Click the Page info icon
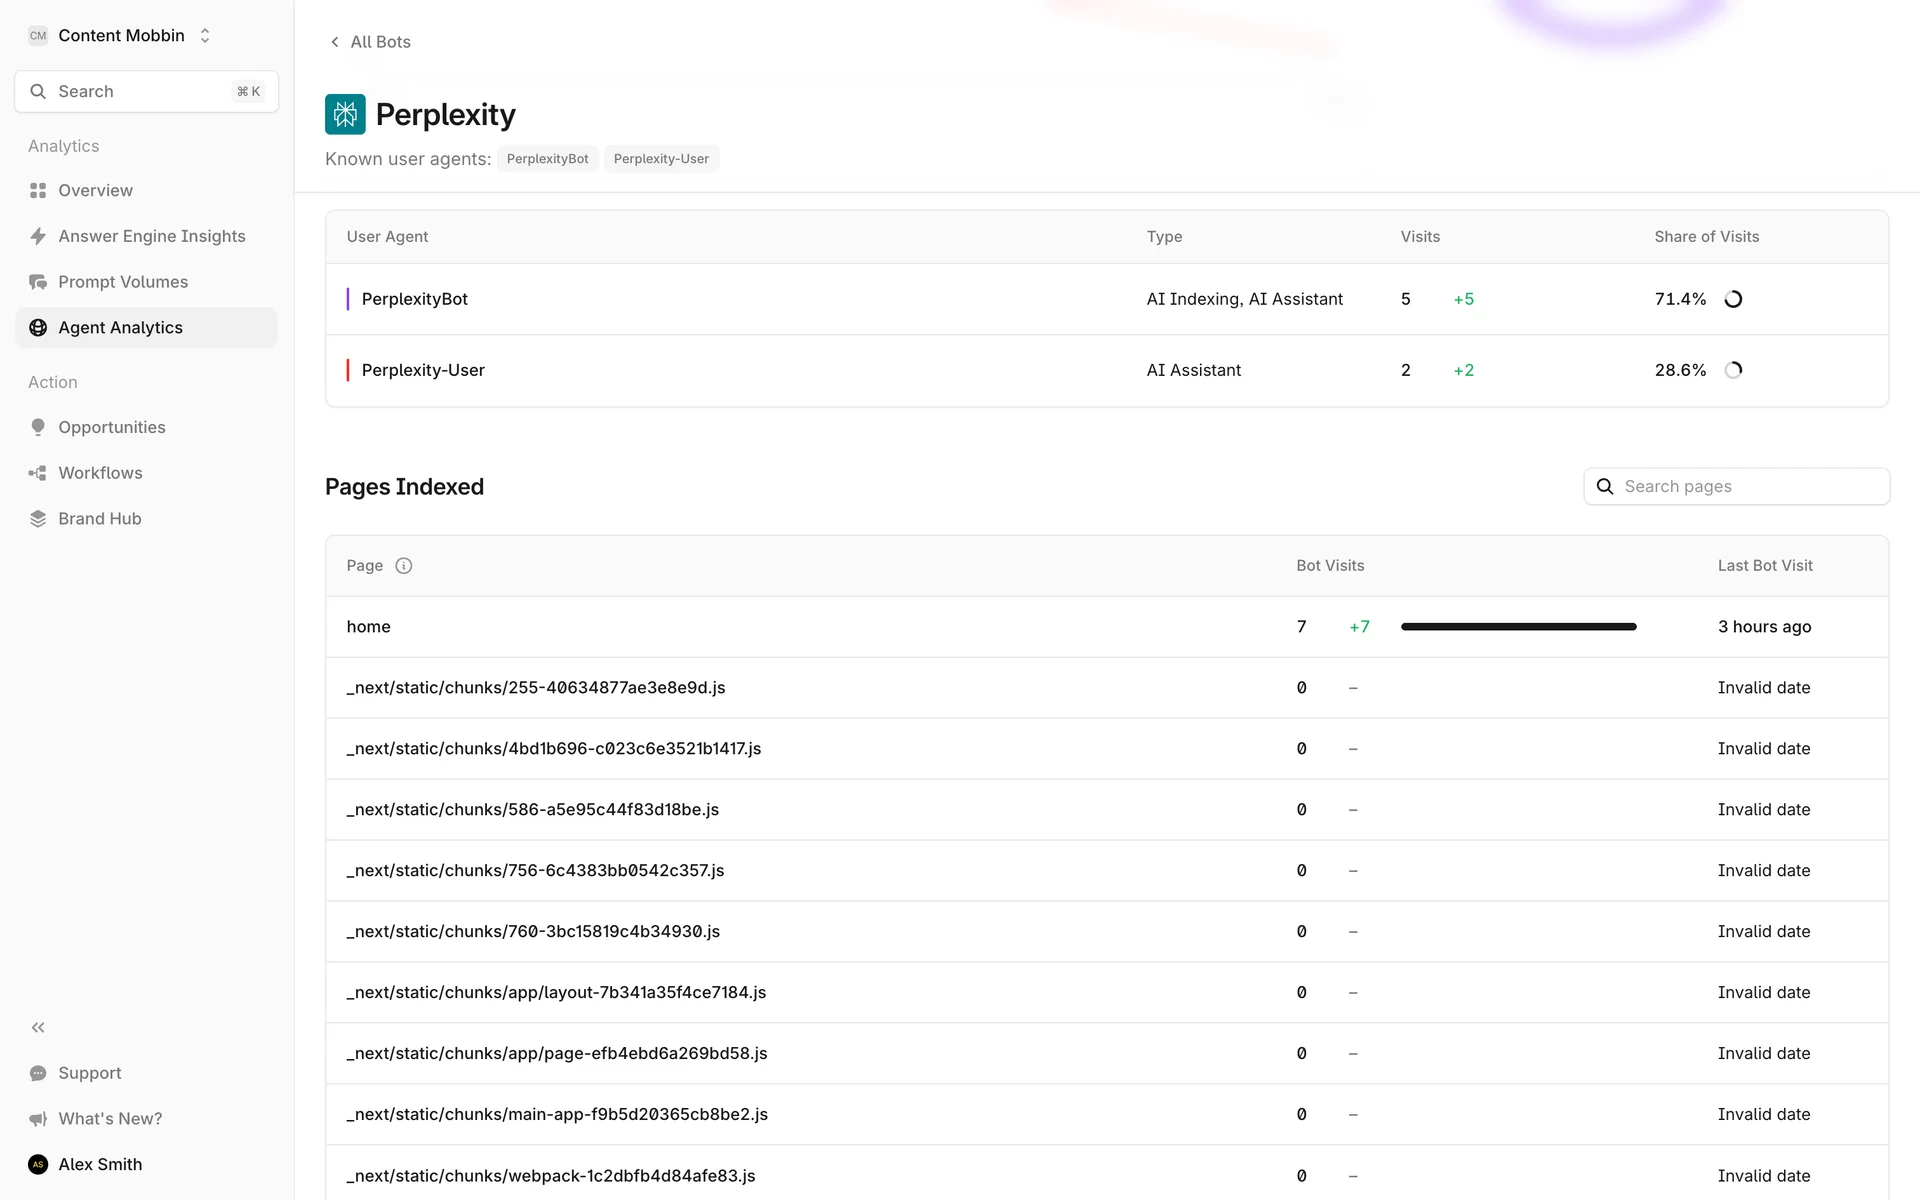The height and width of the screenshot is (1200, 1920). [403, 566]
